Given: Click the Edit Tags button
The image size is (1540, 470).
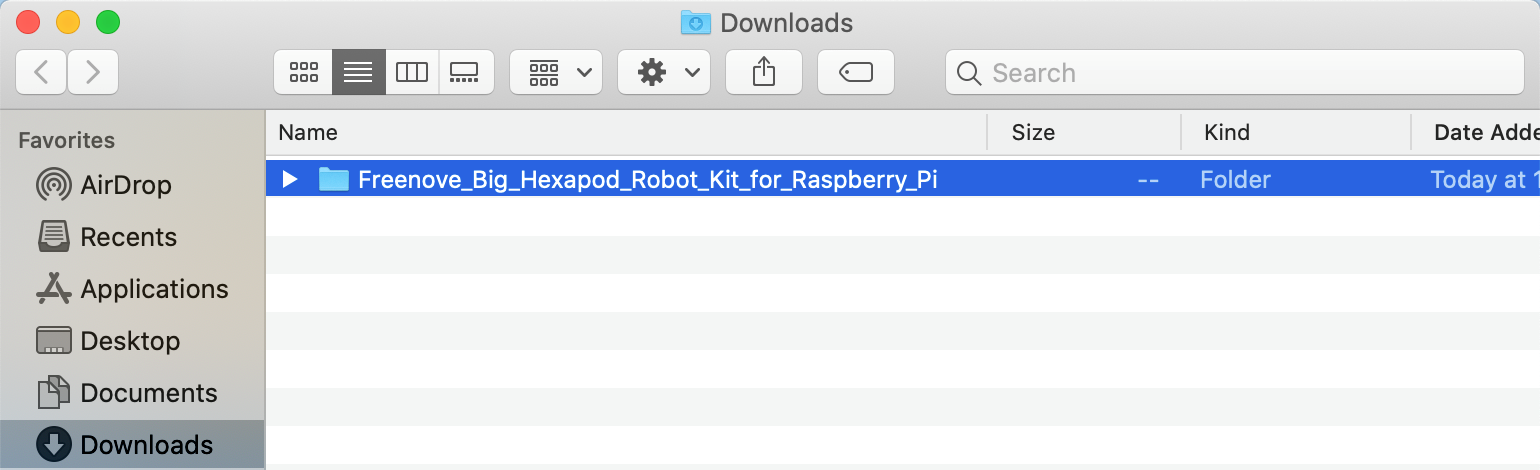Looking at the screenshot, I should point(856,72).
